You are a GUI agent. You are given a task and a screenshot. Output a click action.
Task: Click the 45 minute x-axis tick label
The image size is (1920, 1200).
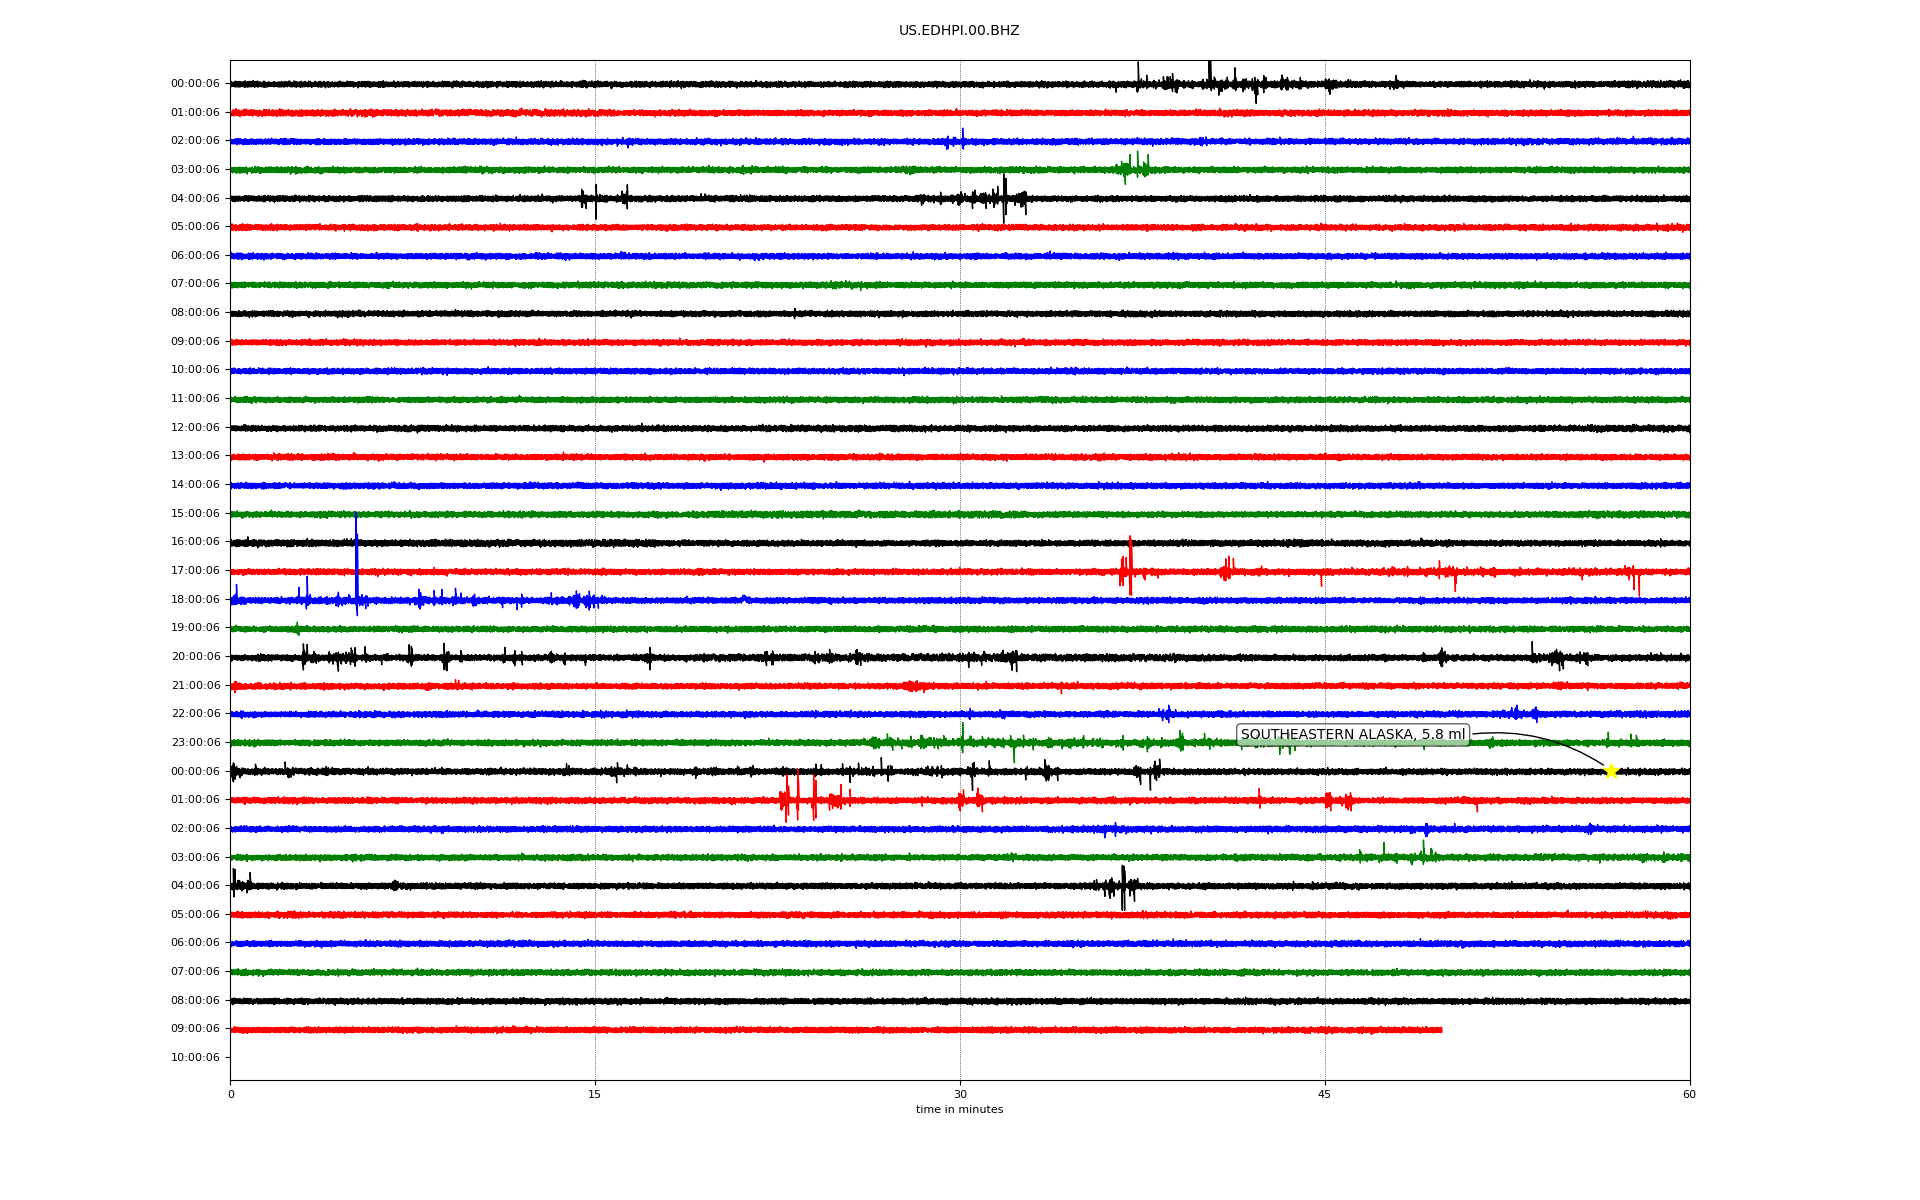(x=1325, y=1094)
